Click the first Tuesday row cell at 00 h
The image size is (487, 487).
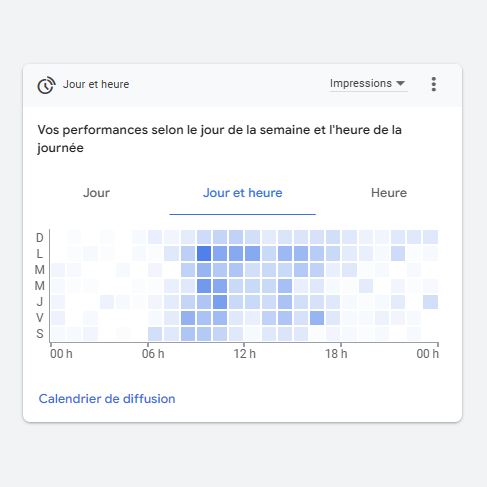[58, 270]
